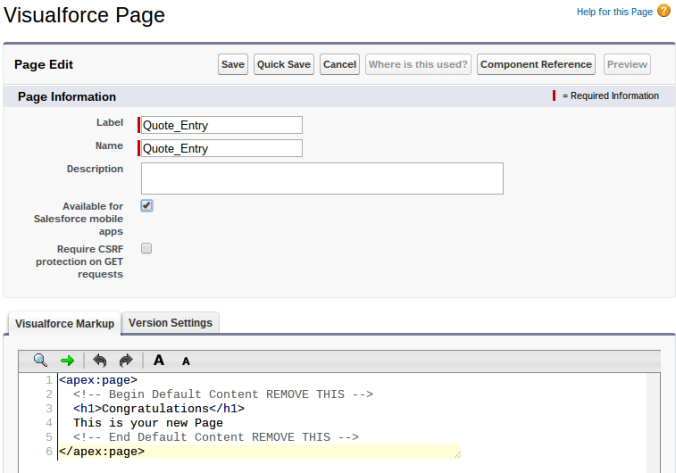
Task: Click the closing </apex:page> tag line
Action: [x=102, y=451]
